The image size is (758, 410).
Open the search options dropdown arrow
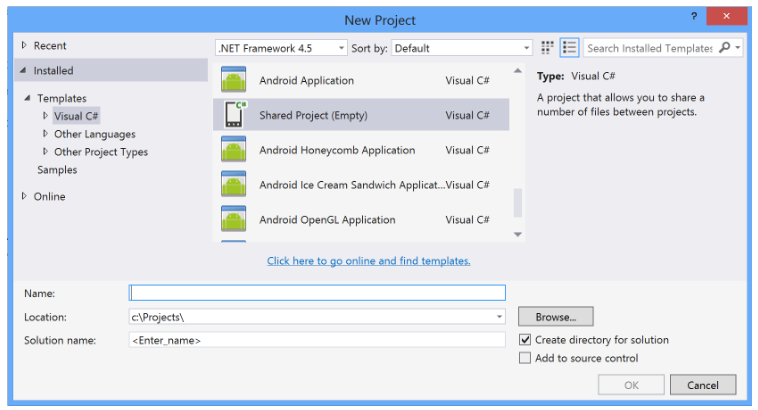click(738, 47)
